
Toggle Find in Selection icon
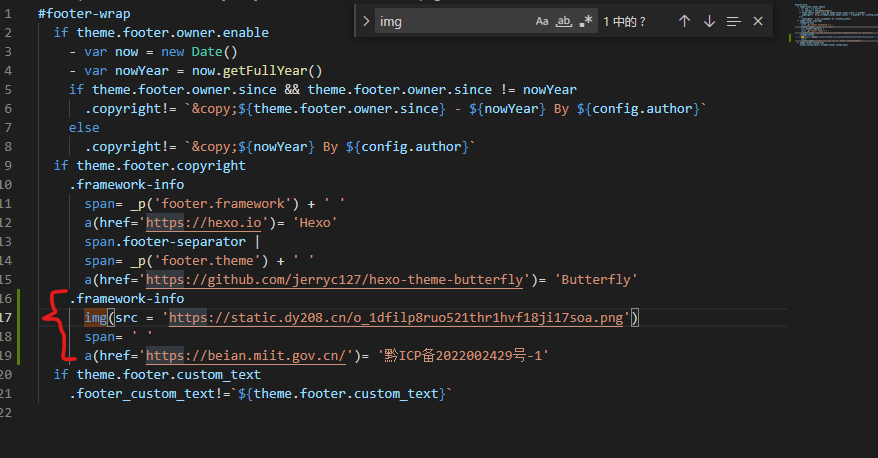pyautogui.click(x=733, y=21)
